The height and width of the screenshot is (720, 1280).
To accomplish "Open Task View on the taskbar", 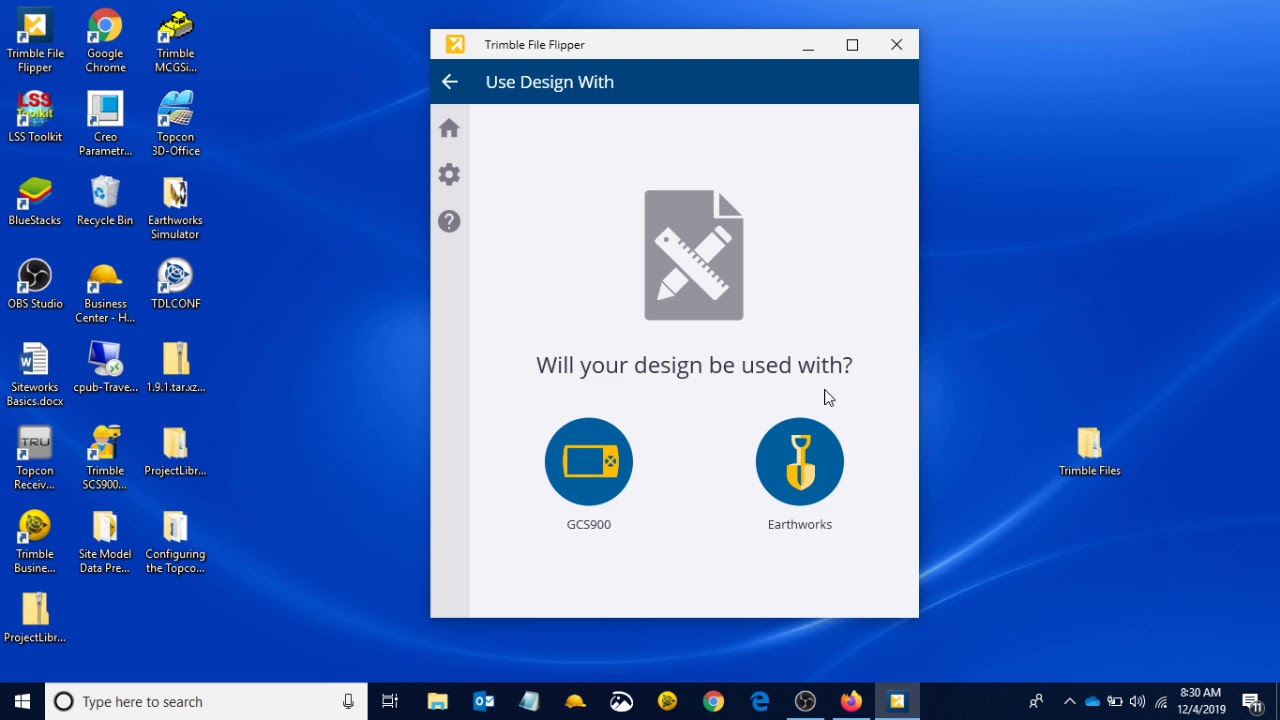I will 390,702.
